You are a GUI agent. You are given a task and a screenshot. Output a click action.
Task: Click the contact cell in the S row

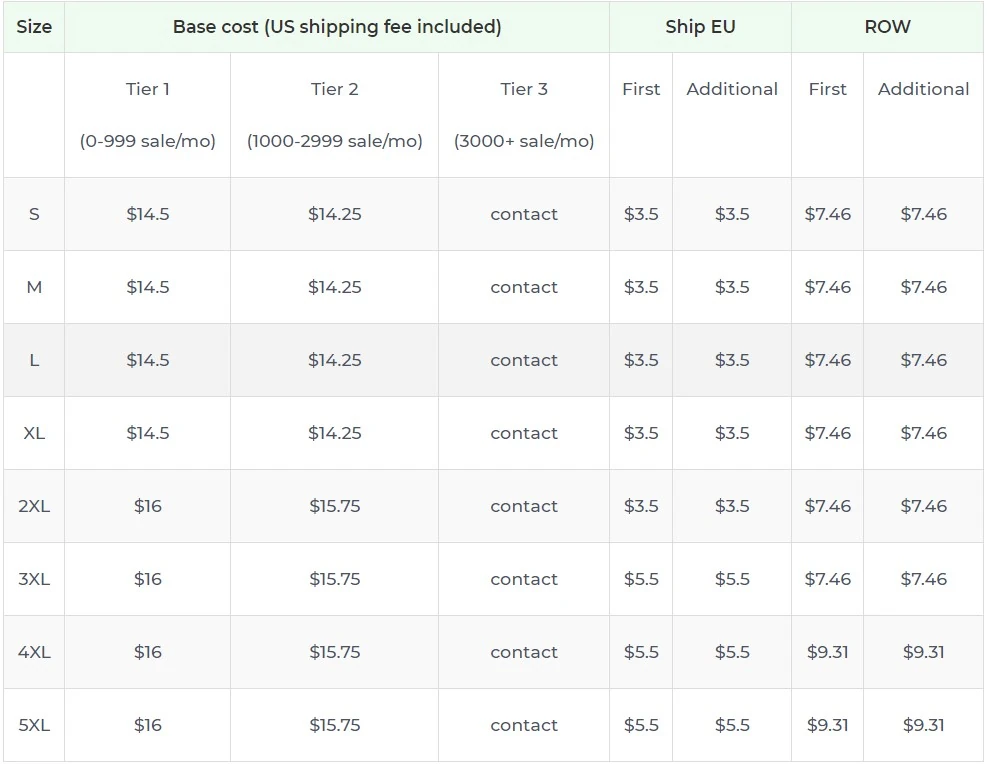524,214
